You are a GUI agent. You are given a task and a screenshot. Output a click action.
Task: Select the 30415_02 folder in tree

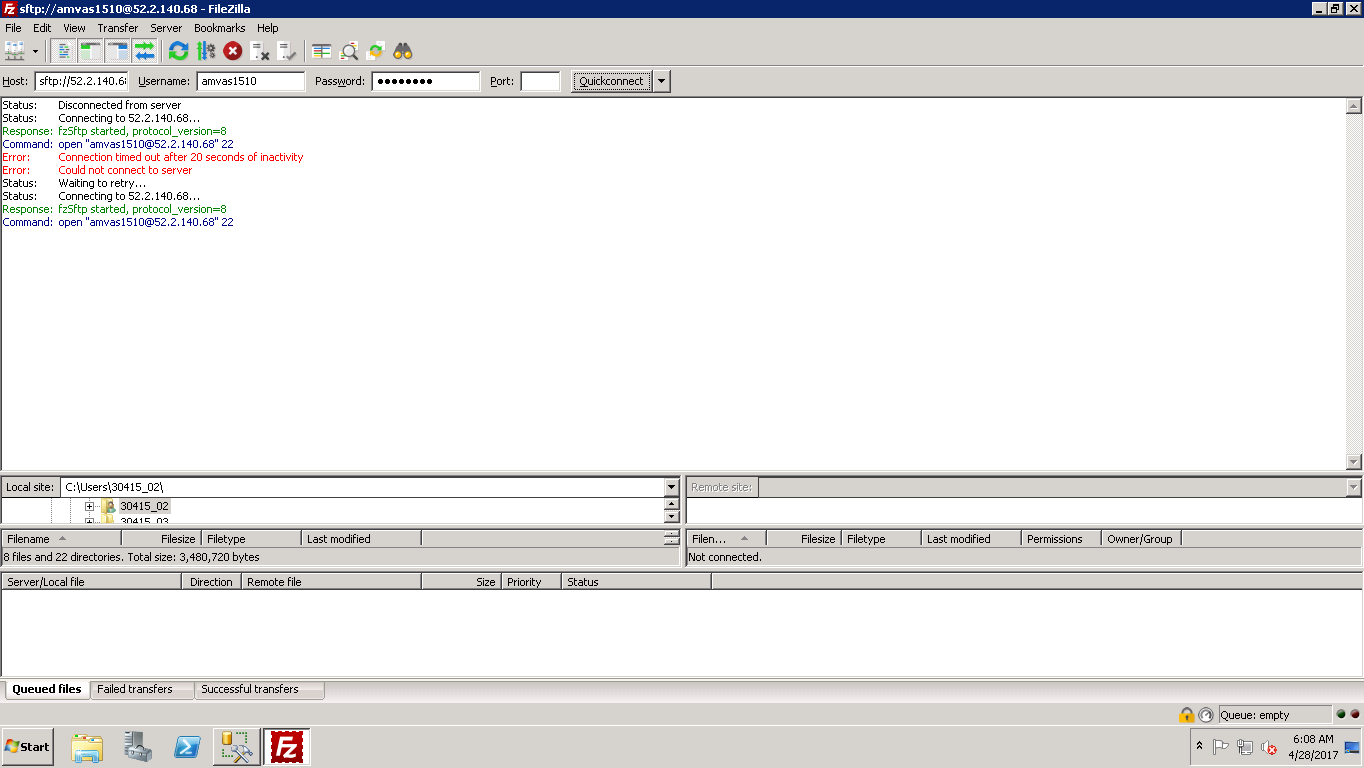click(144, 506)
